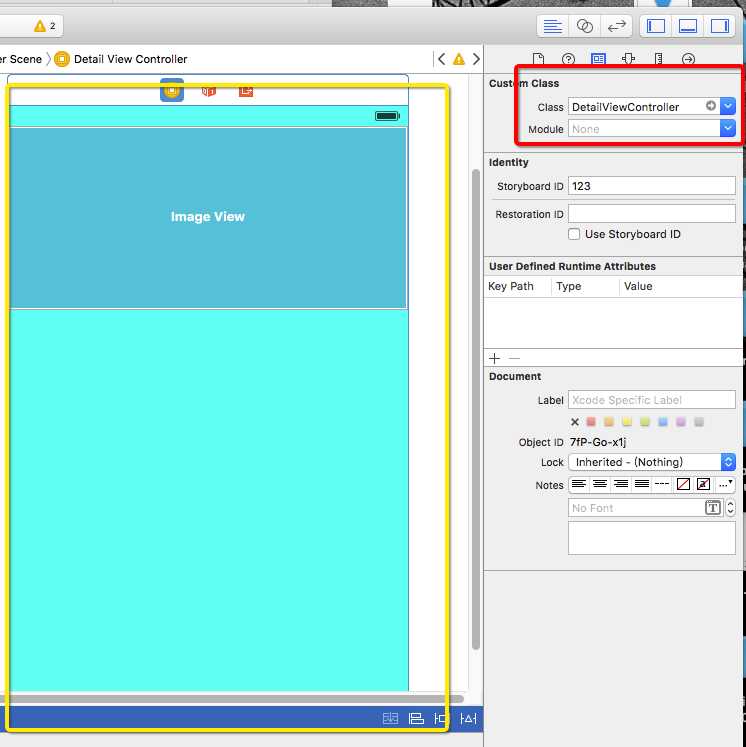Viewport: 746px width, 747px height.
Task: Click the No Font field
Action: [636, 508]
